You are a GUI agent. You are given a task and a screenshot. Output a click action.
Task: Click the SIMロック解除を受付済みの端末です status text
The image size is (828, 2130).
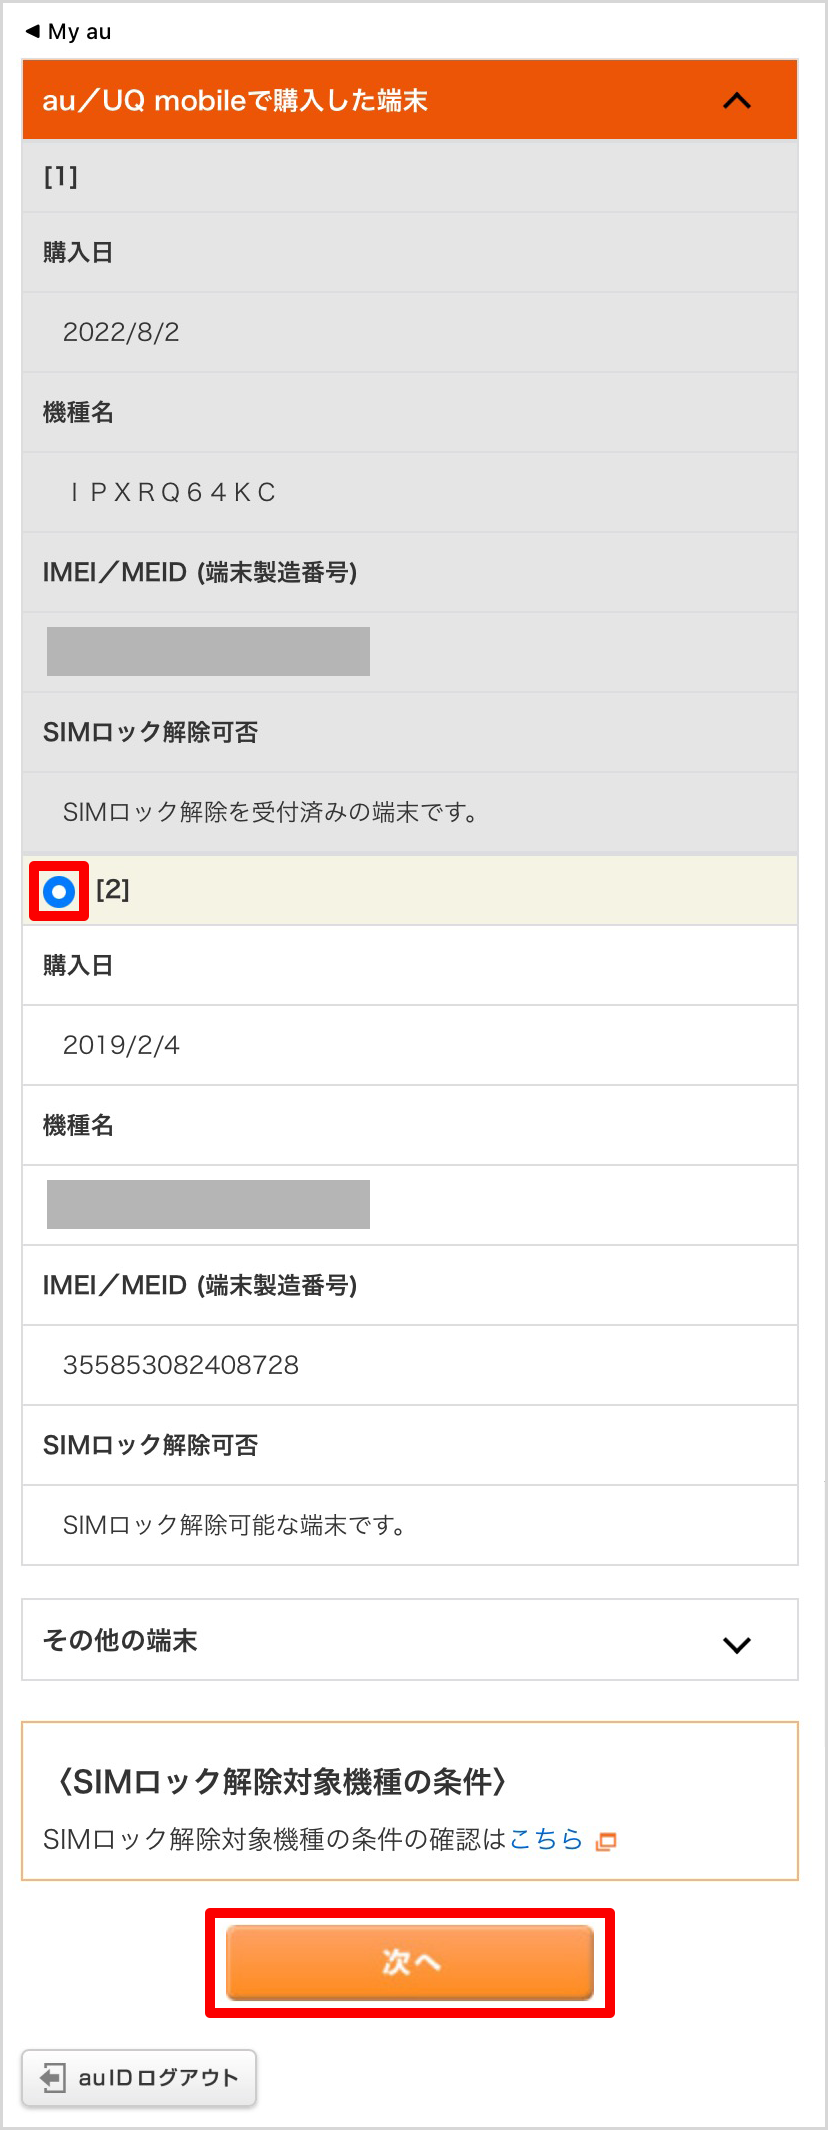coord(270,812)
